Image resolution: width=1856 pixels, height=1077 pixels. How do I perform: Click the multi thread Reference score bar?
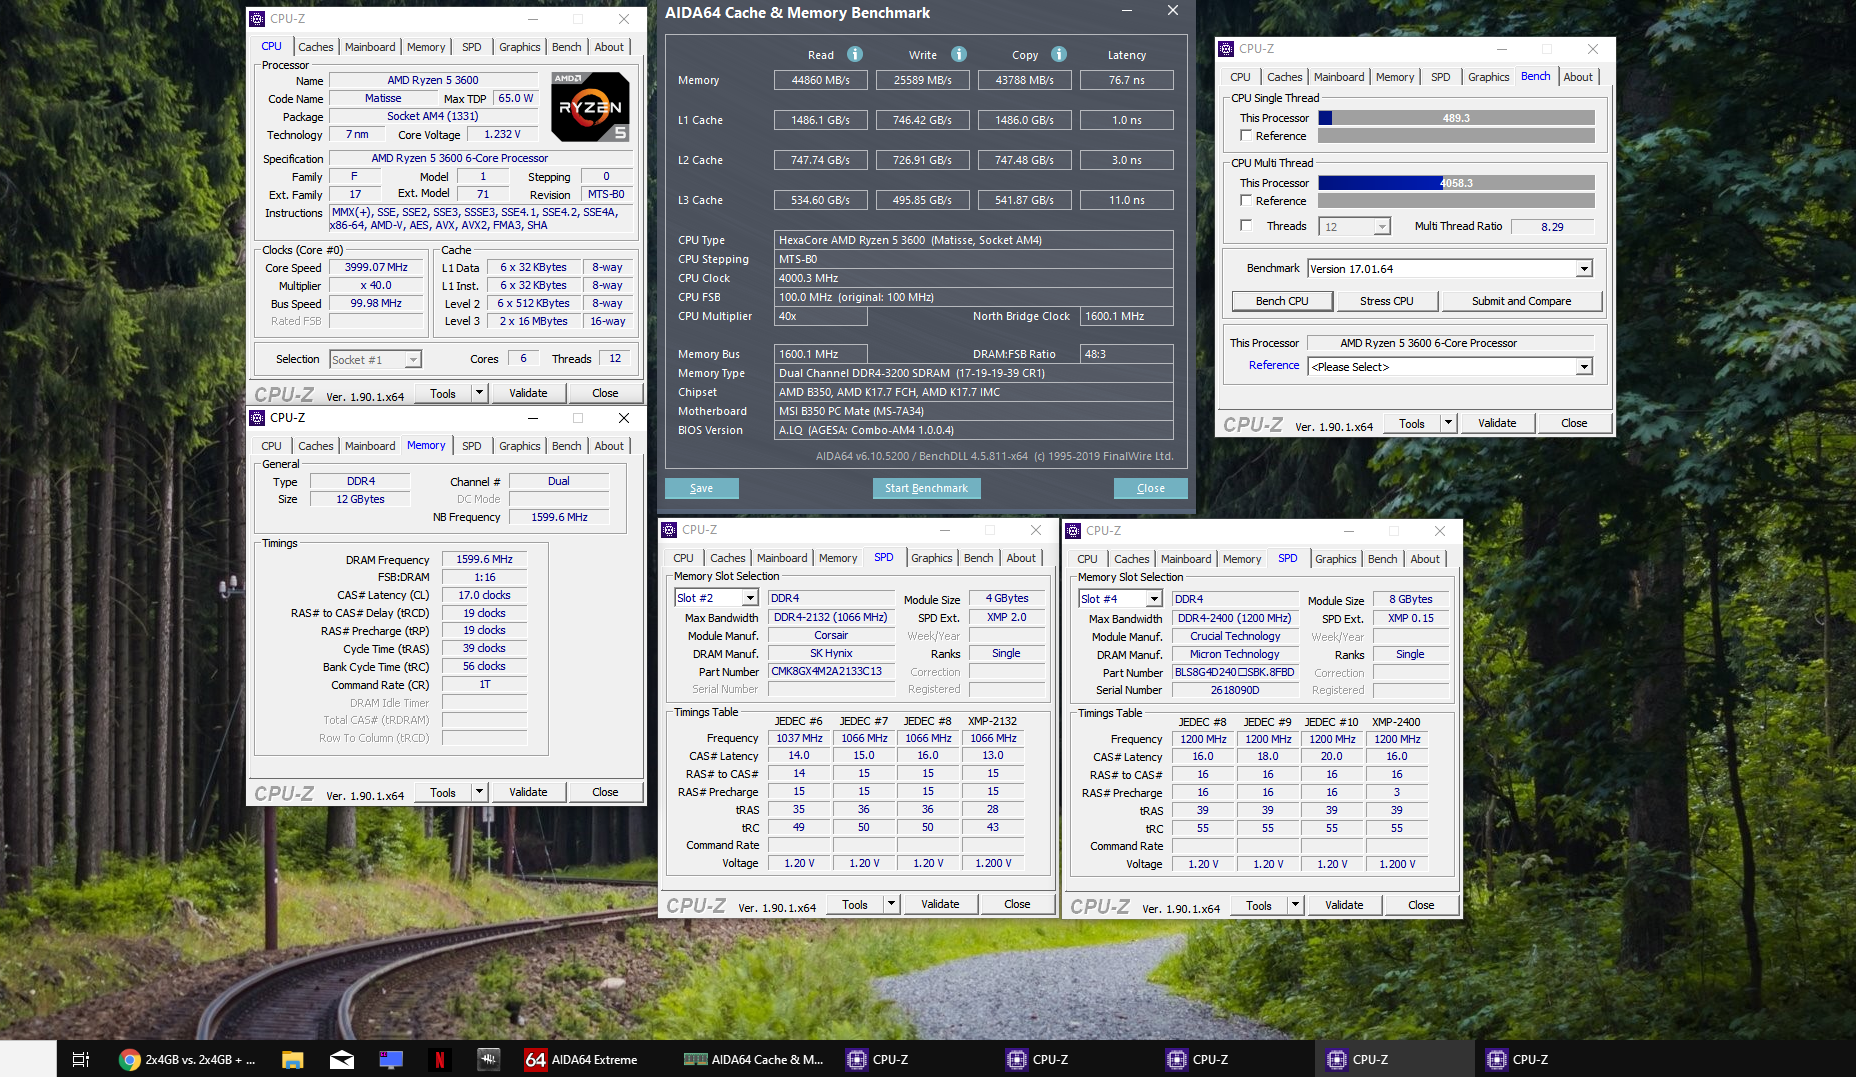[1456, 201]
